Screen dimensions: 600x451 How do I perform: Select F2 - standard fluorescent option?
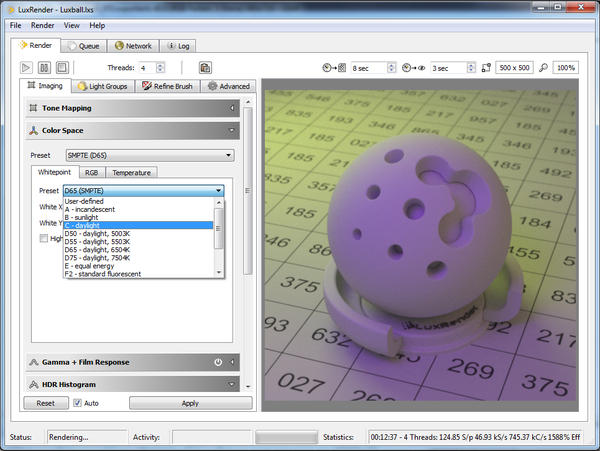[138, 274]
